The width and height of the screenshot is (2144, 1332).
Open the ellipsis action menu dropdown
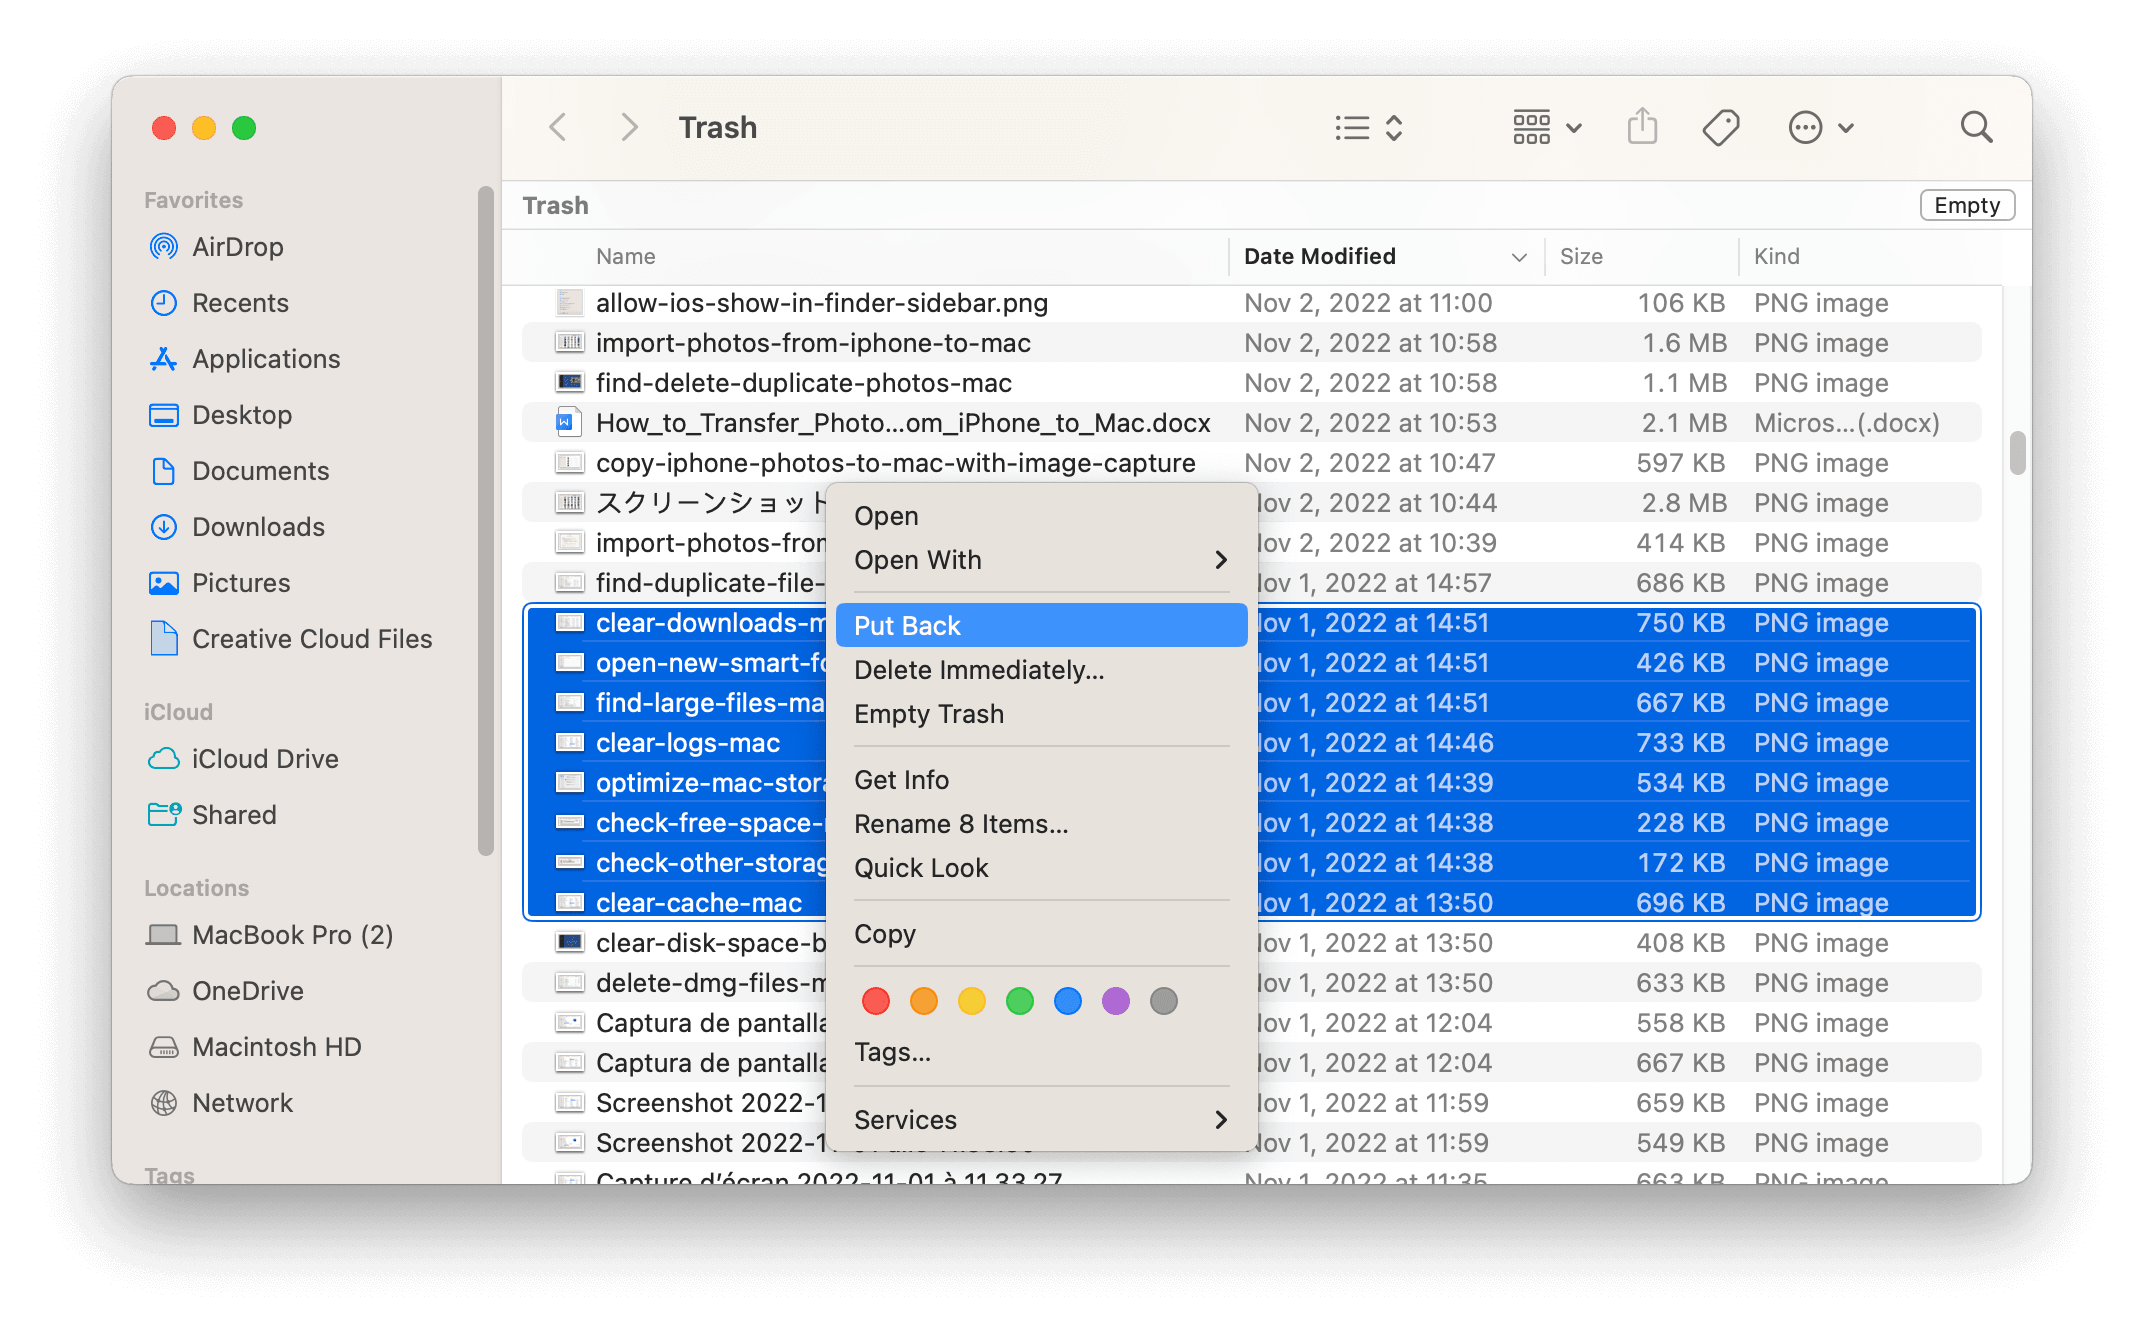pos(1821,127)
